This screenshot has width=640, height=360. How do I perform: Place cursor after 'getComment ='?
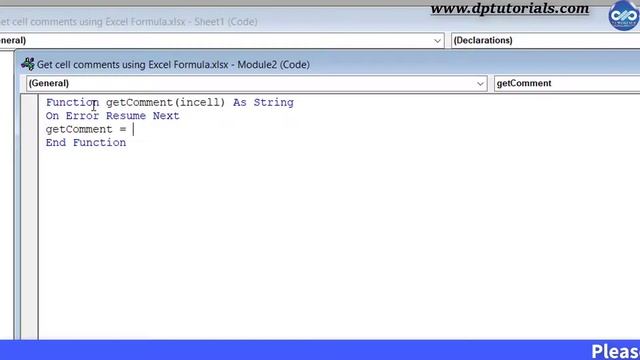(x=133, y=129)
